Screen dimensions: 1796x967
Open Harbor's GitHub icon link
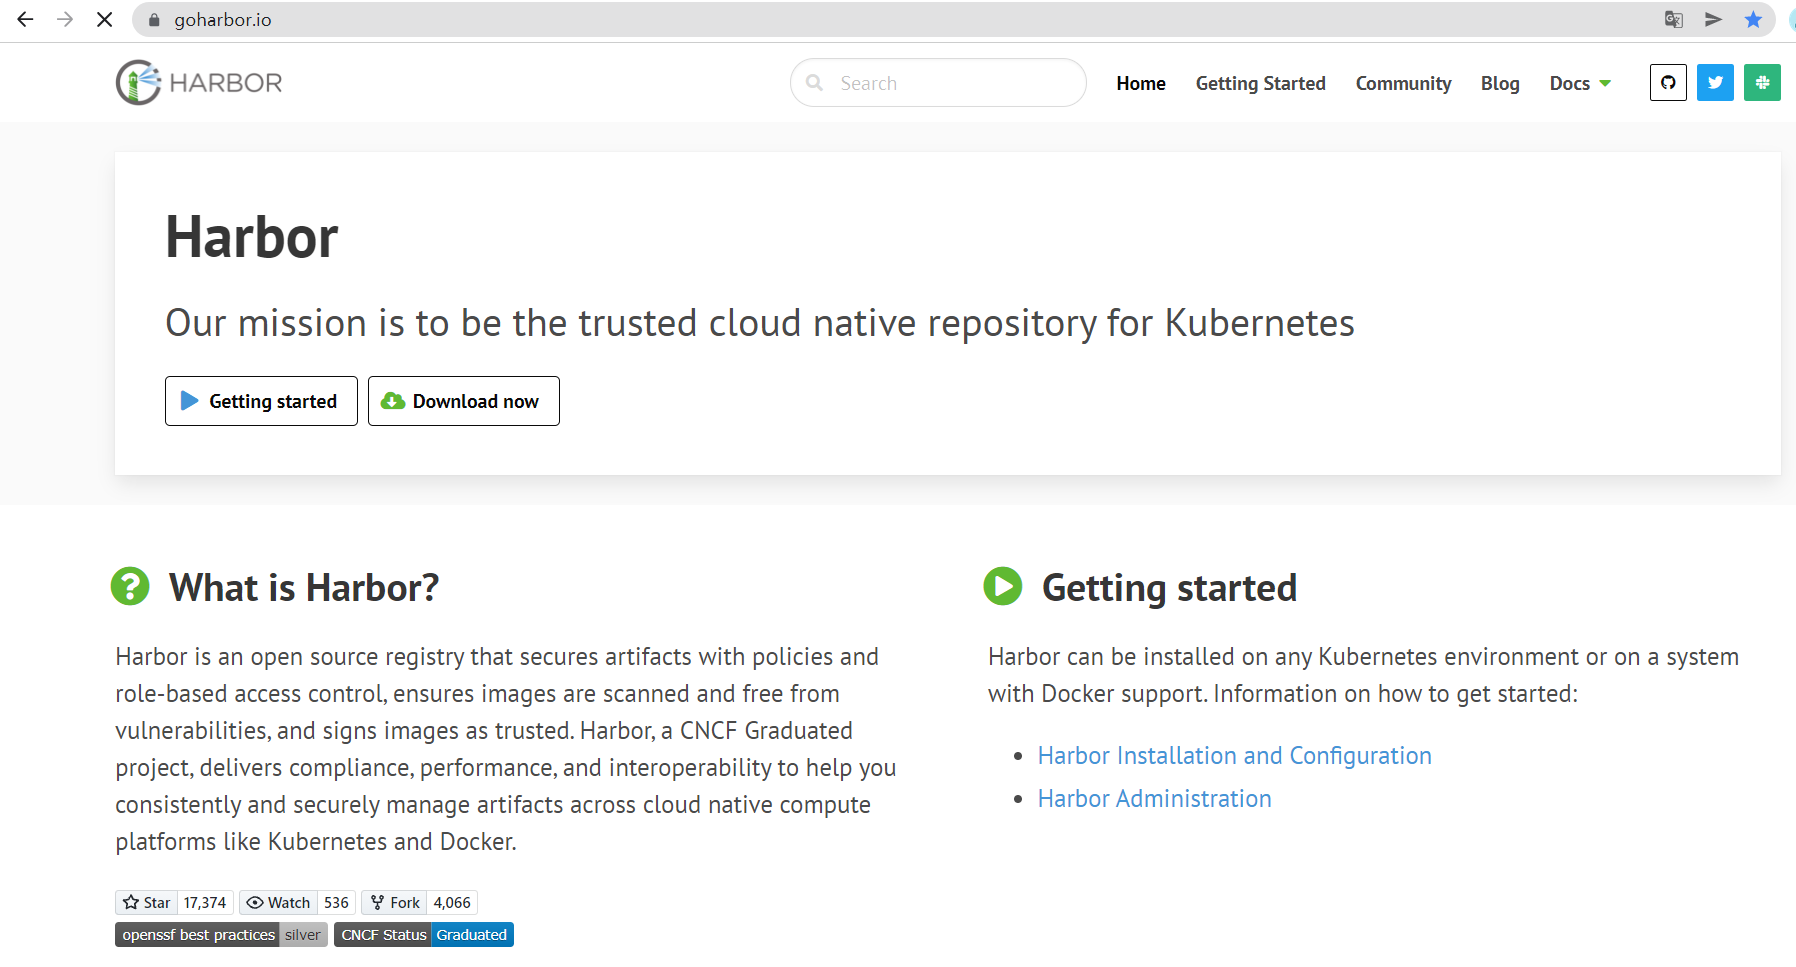click(1668, 82)
